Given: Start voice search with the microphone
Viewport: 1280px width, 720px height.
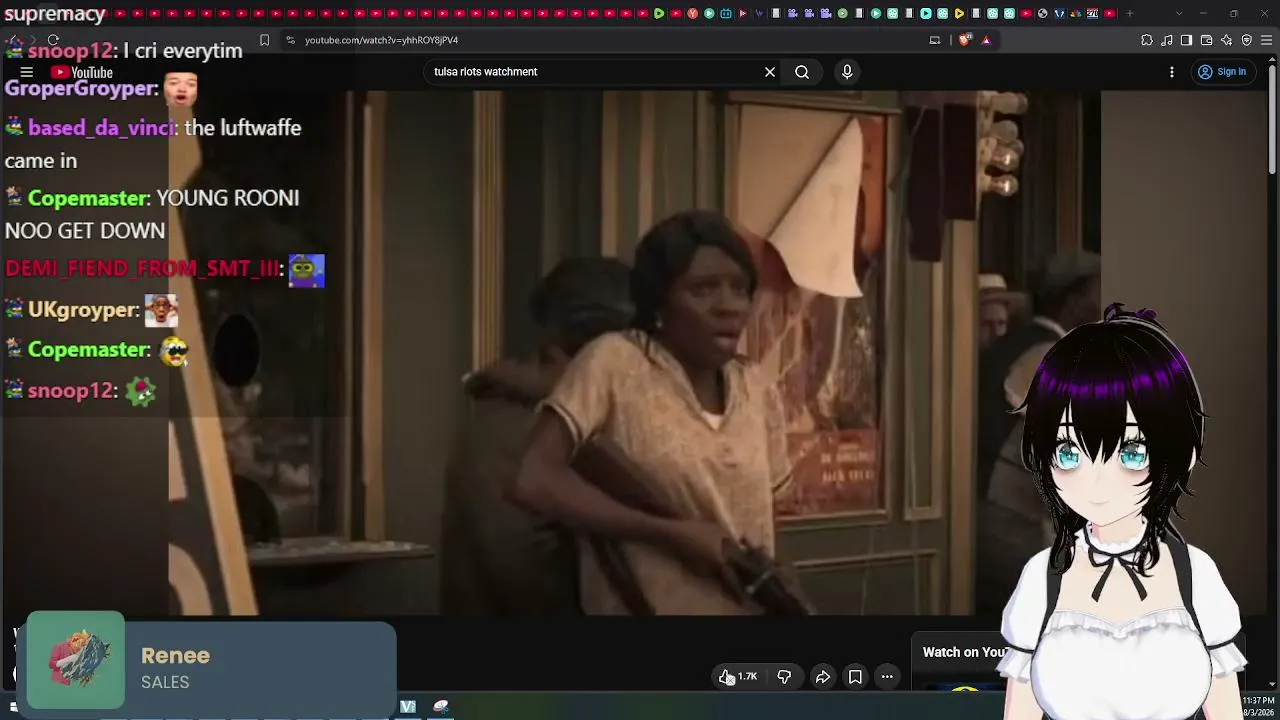Looking at the screenshot, I should [x=847, y=72].
